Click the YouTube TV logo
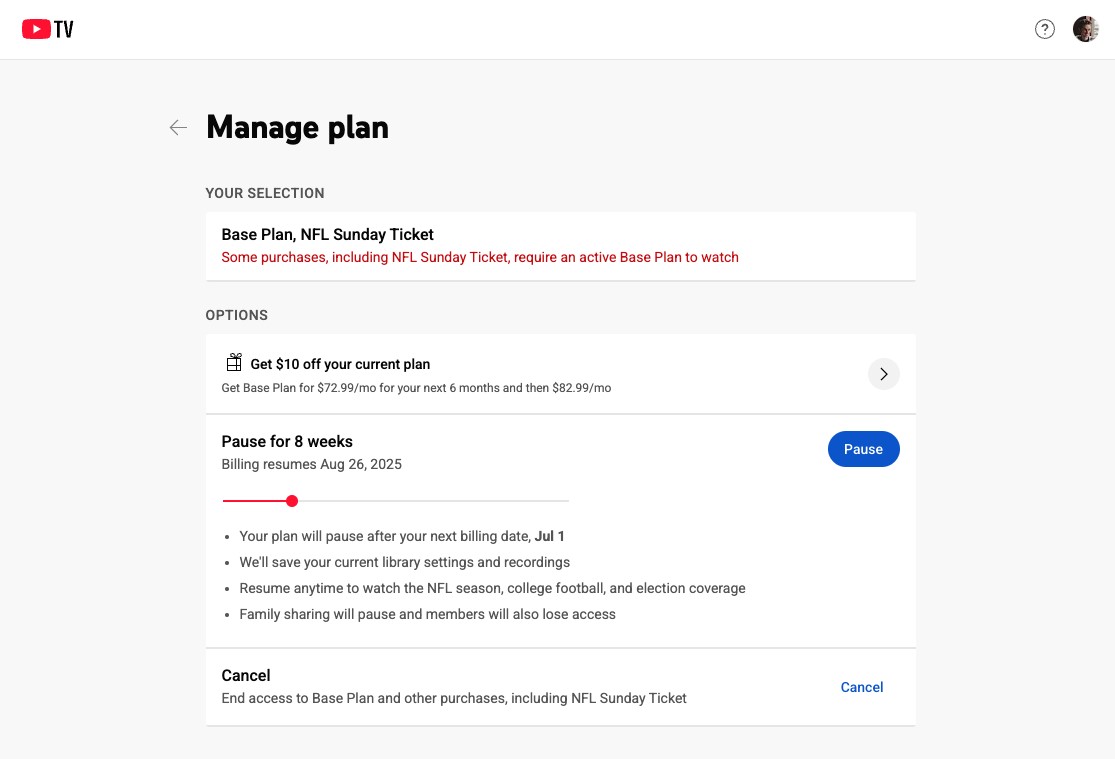The width and height of the screenshot is (1115, 759). point(48,29)
